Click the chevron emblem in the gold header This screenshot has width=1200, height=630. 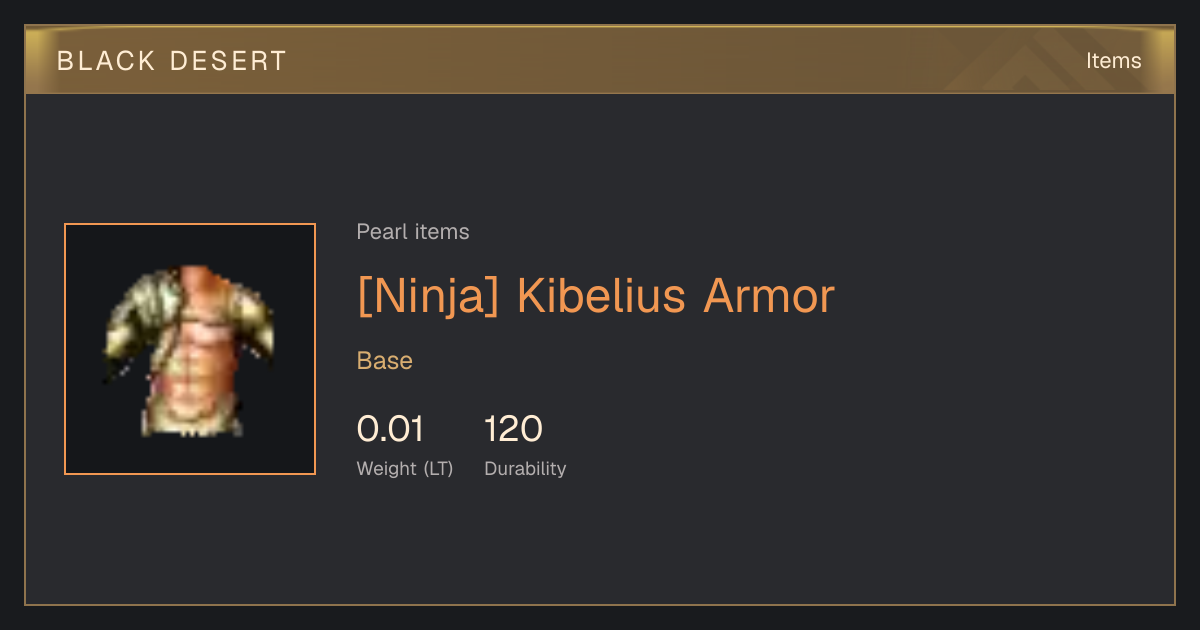pos(1040,61)
